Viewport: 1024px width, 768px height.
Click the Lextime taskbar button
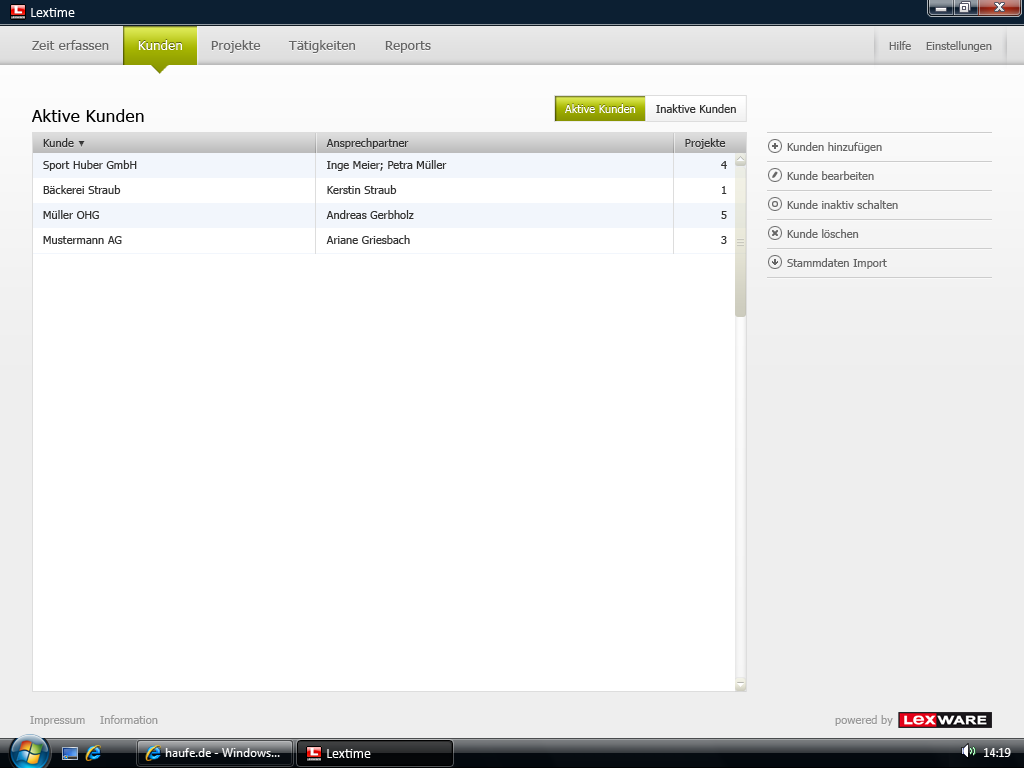coord(375,753)
